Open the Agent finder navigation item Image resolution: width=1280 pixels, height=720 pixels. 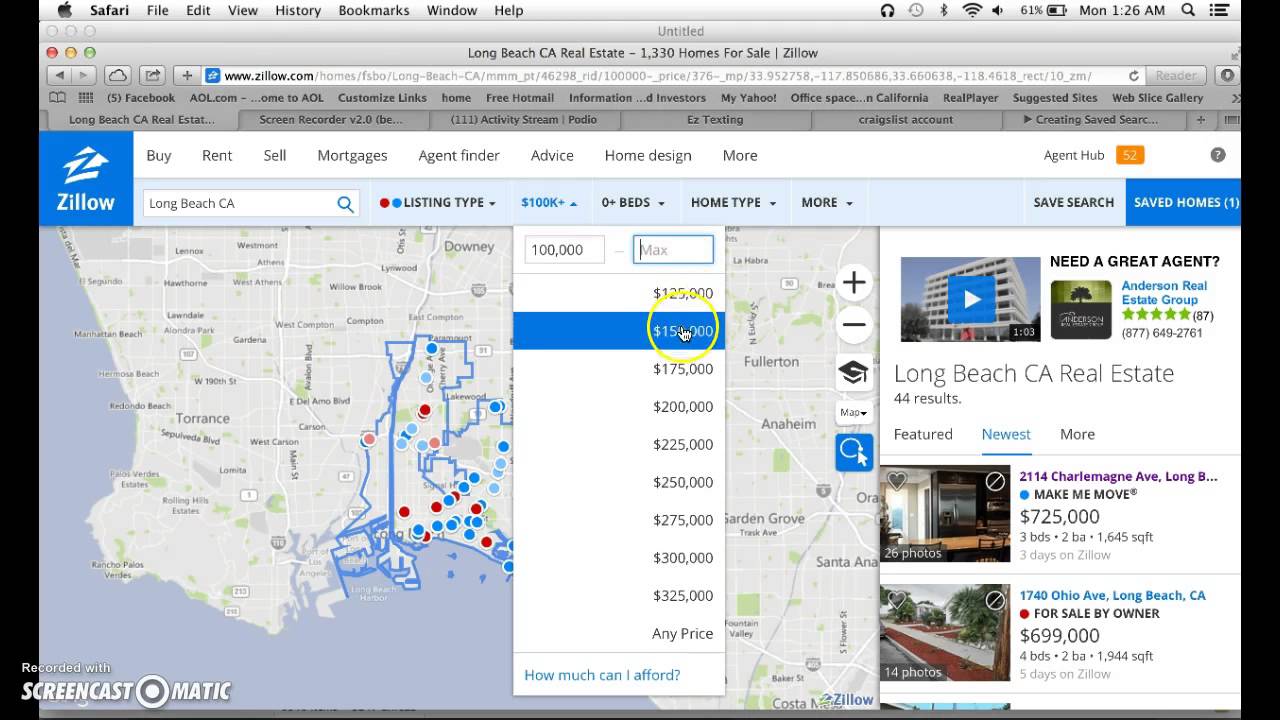pyautogui.click(x=459, y=155)
